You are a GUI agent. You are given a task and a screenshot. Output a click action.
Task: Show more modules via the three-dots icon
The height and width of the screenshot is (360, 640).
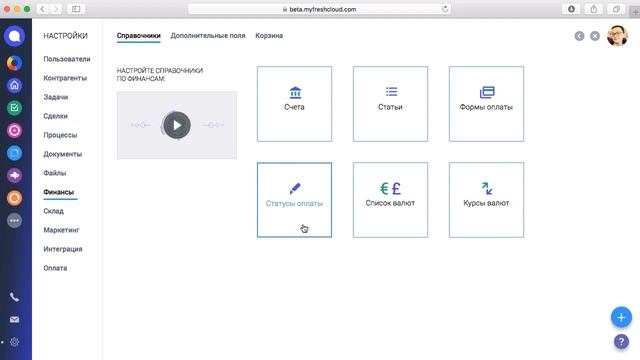tap(14, 220)
